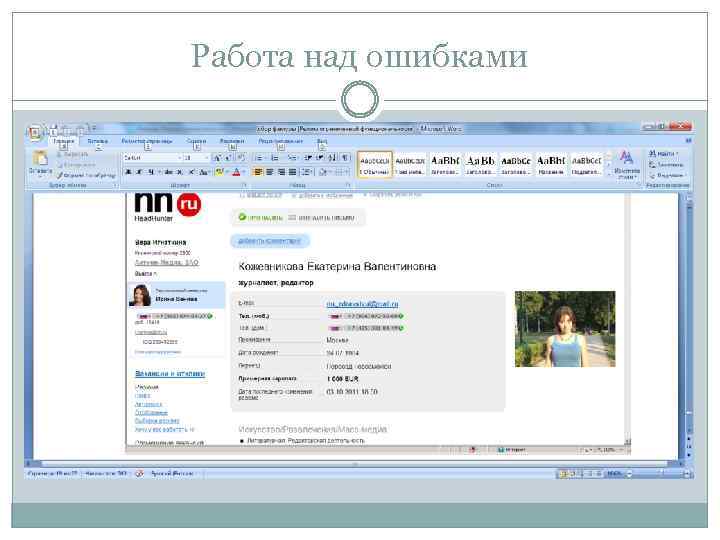Image resolution: width=720 pixels, height=540 pixels.
Task: Open the Change Case dropdown
Action: click(x=205, y=172)
